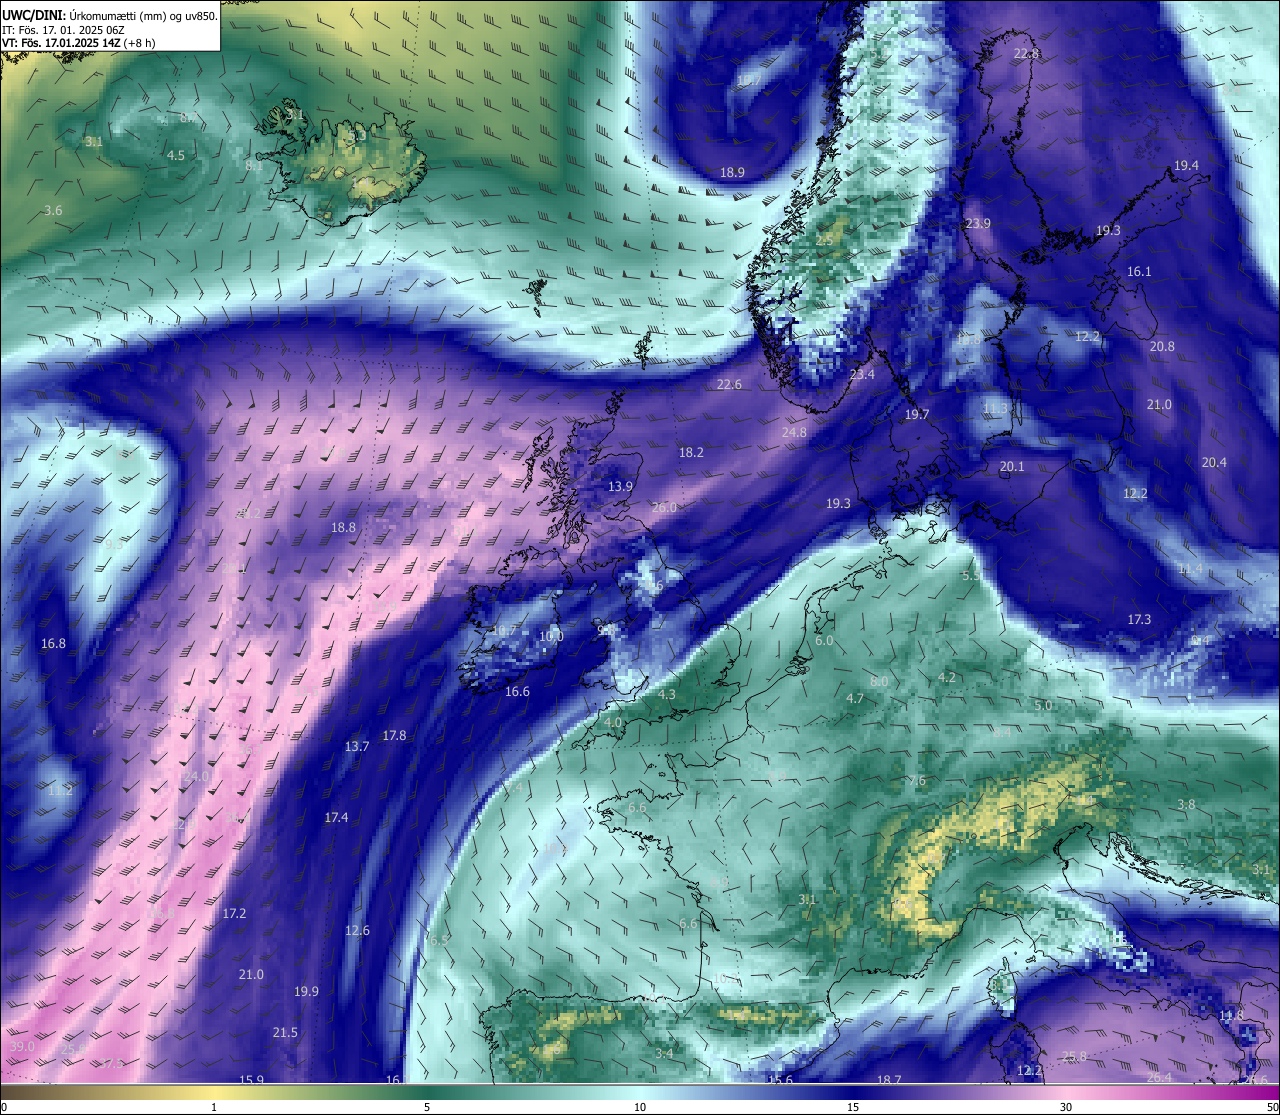
Task: Click the 17.3 value on the map
Action: pos(1140,620)
